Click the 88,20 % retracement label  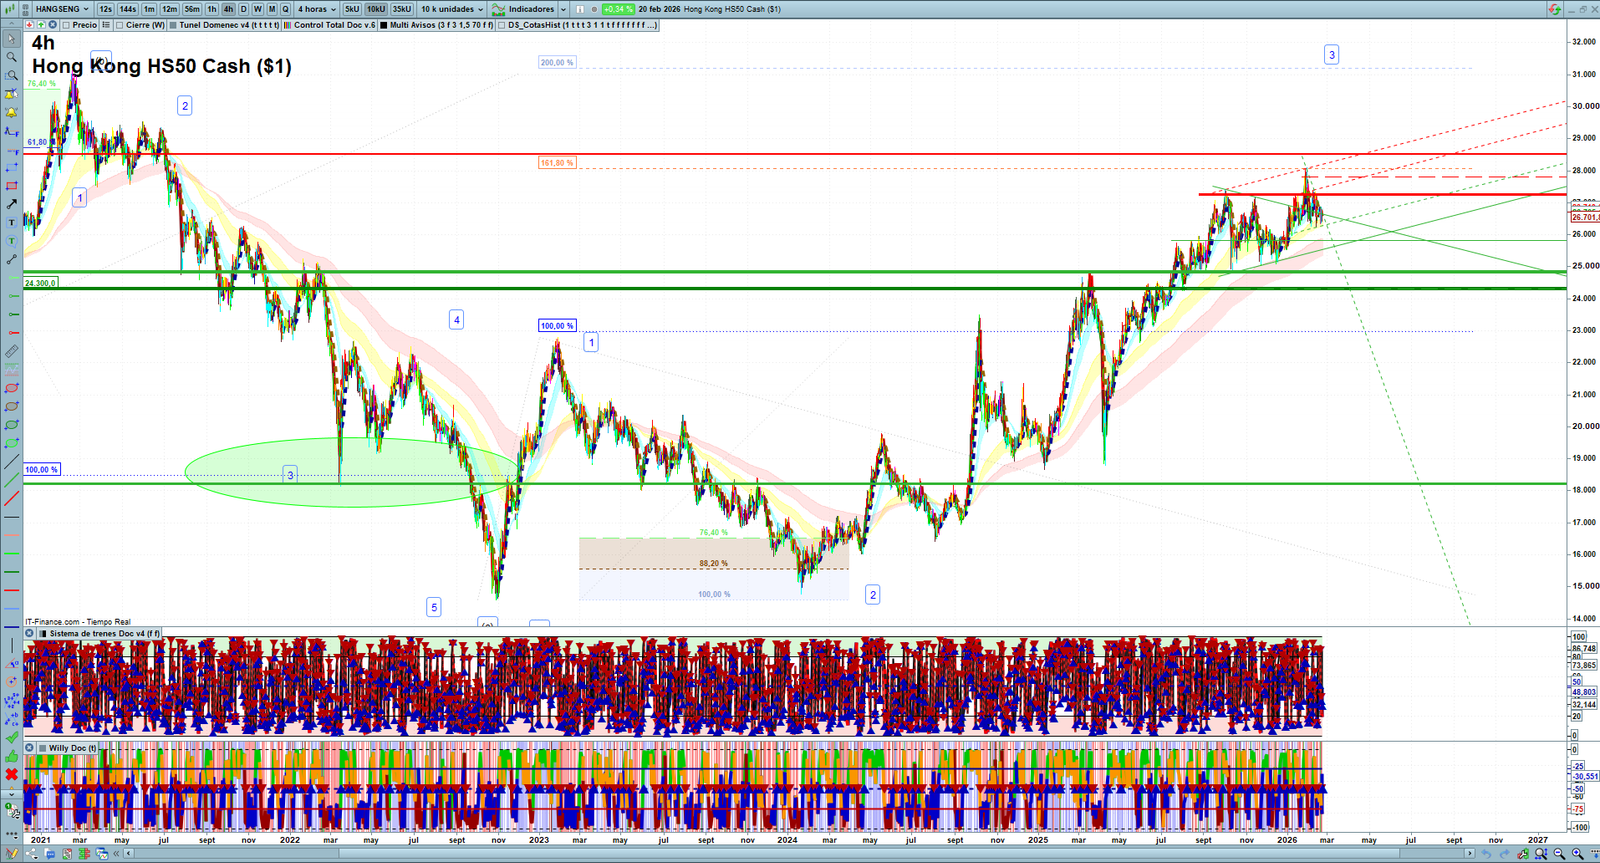coord(714,564)
